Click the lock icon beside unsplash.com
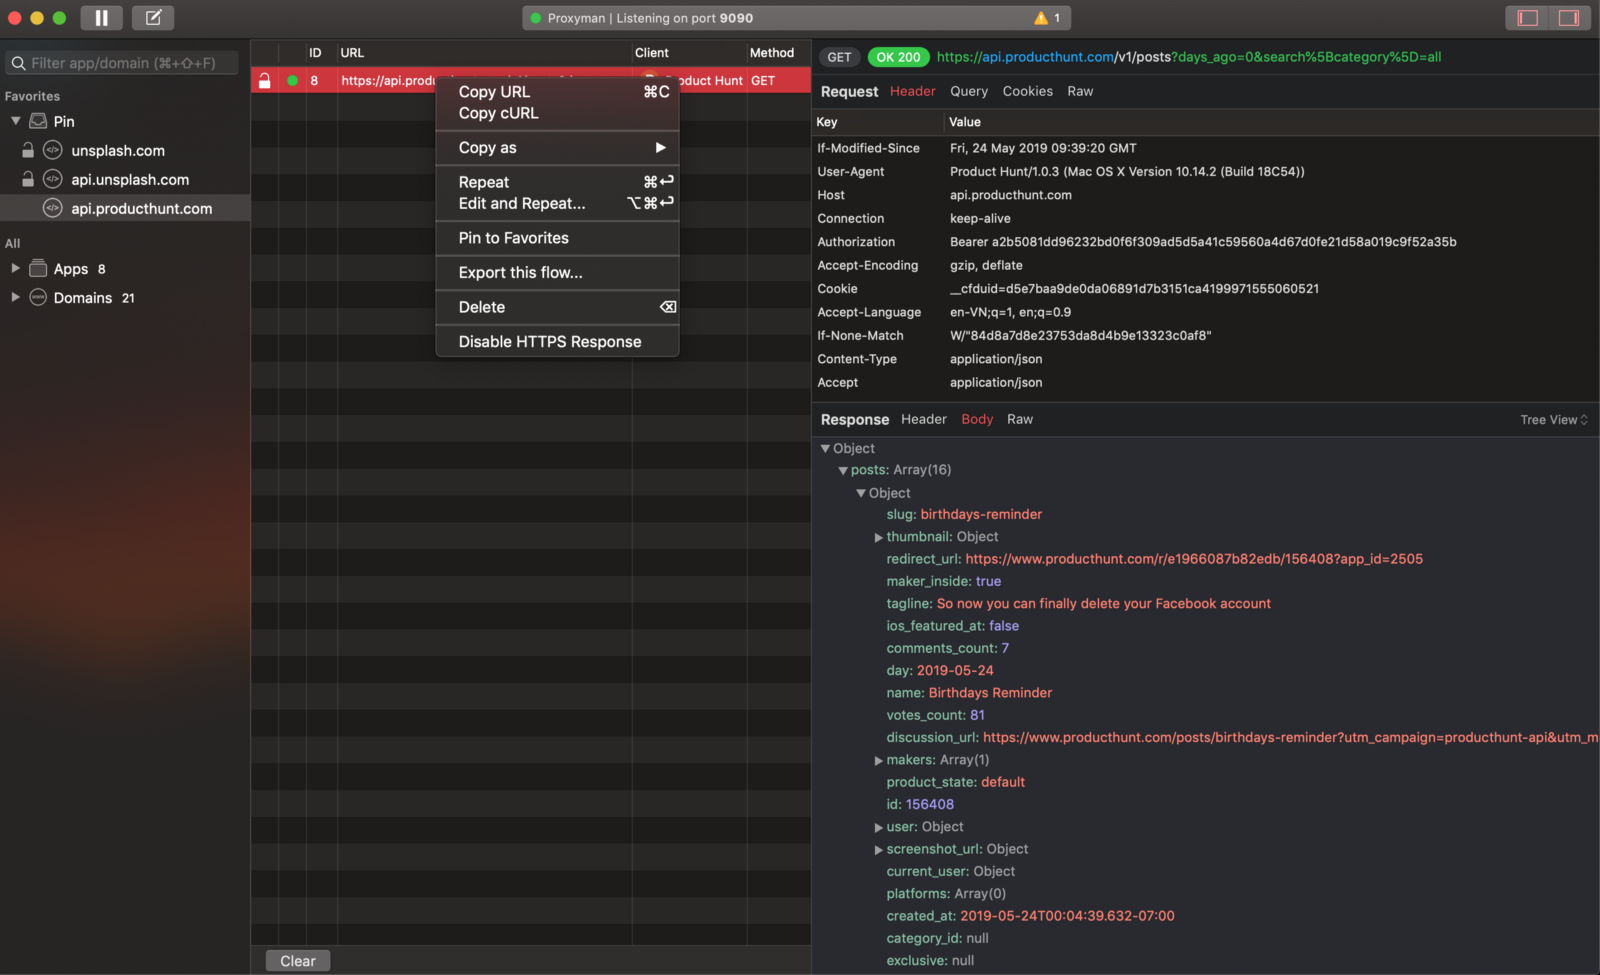 (28, 151)
